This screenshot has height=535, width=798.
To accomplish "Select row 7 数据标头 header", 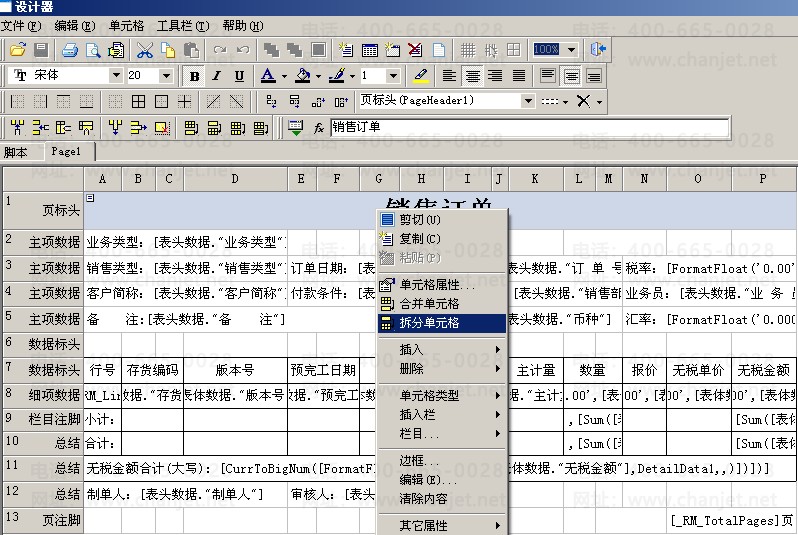I will (x=43, y=370).
